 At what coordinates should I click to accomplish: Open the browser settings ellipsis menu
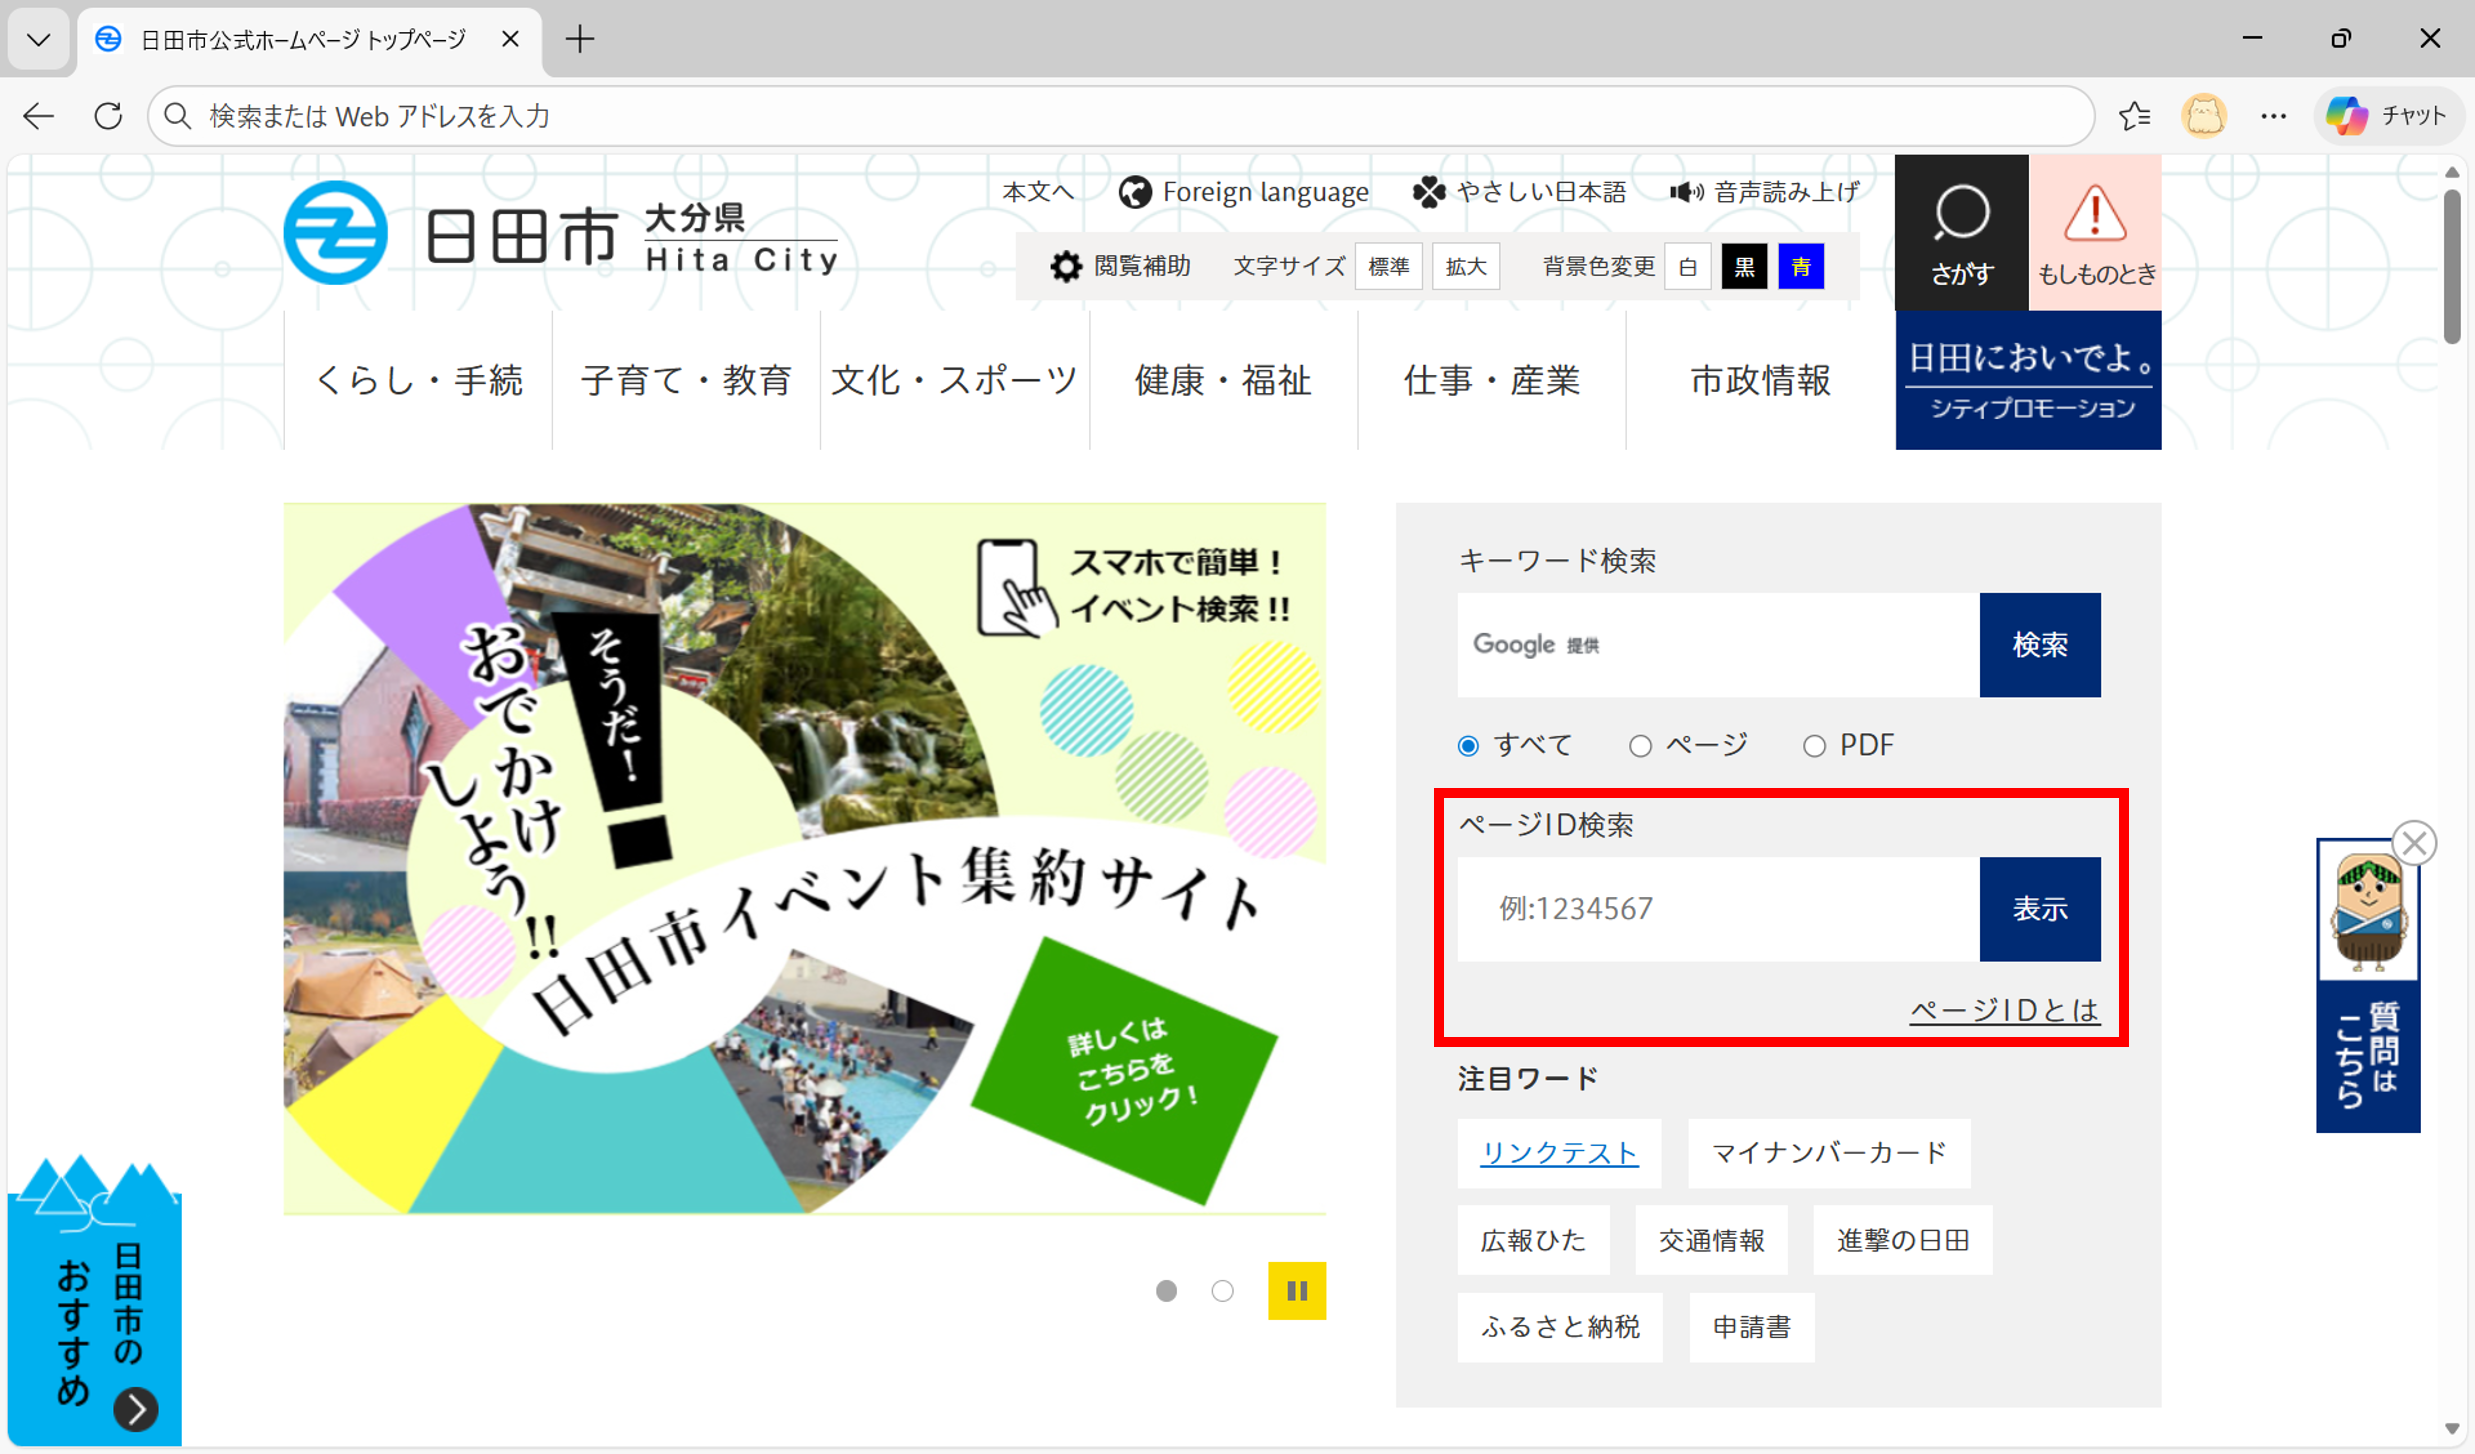click(x=2272, y=115)
